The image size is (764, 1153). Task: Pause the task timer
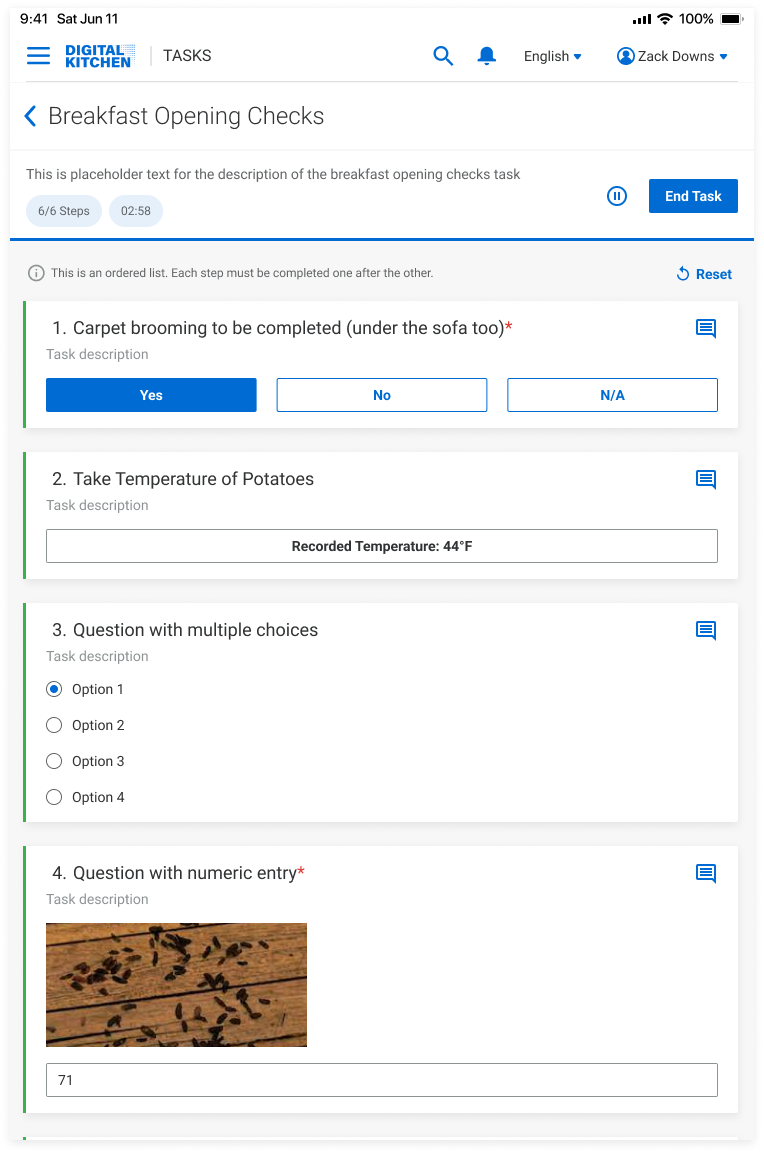click(x=617, y=196)
